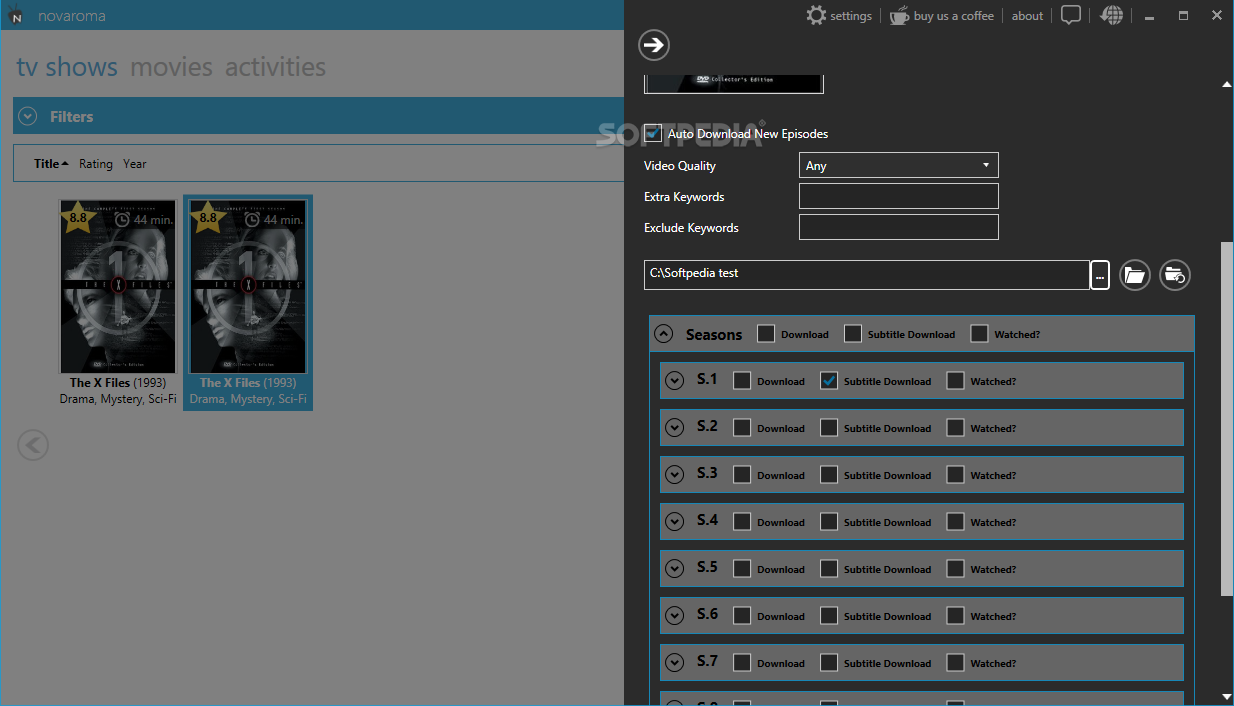Expand season S.6 episodes

point(675,615)
